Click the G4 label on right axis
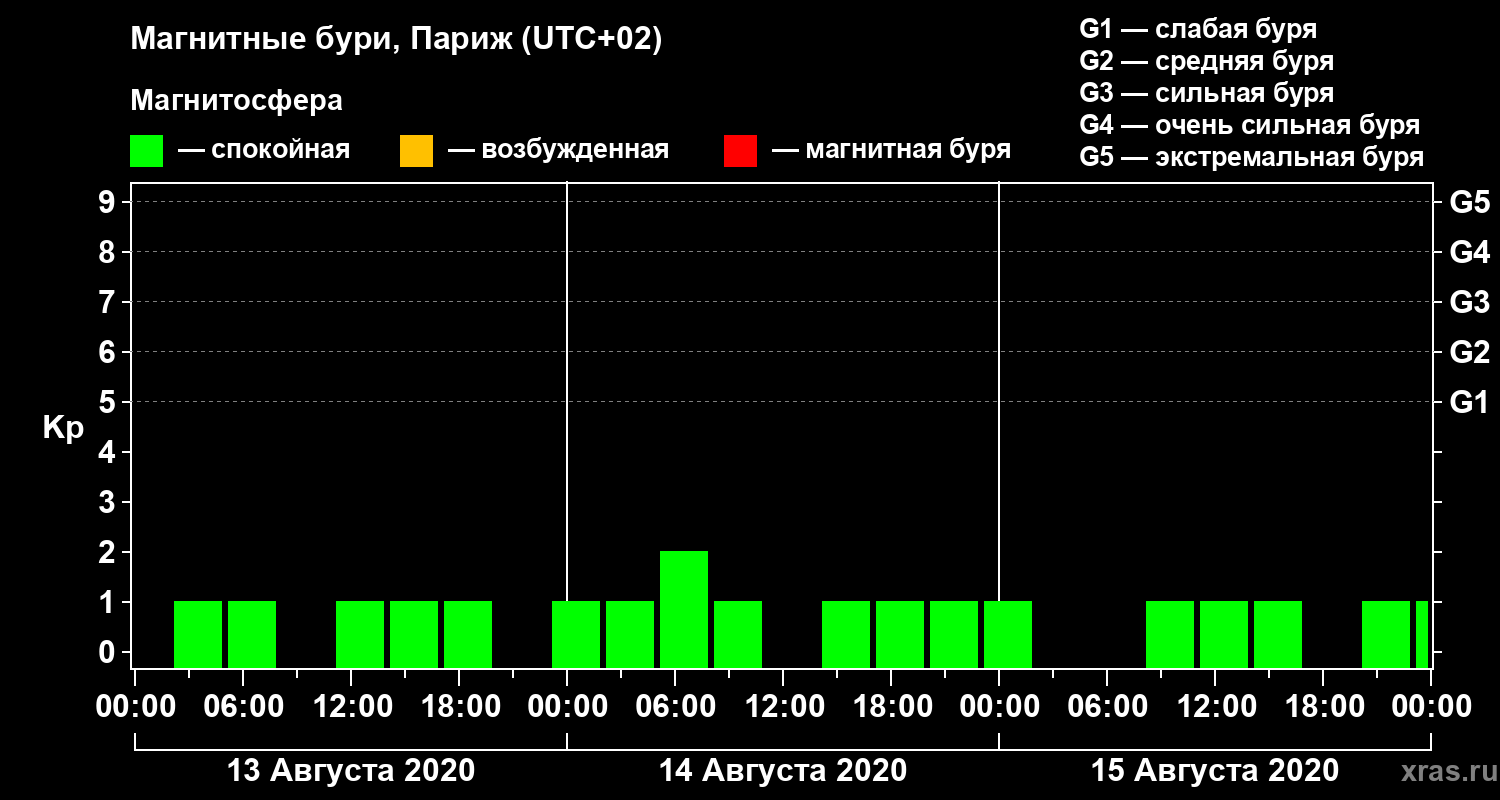This screenshot has width=1500, height=800. [x=1469, y=253]
